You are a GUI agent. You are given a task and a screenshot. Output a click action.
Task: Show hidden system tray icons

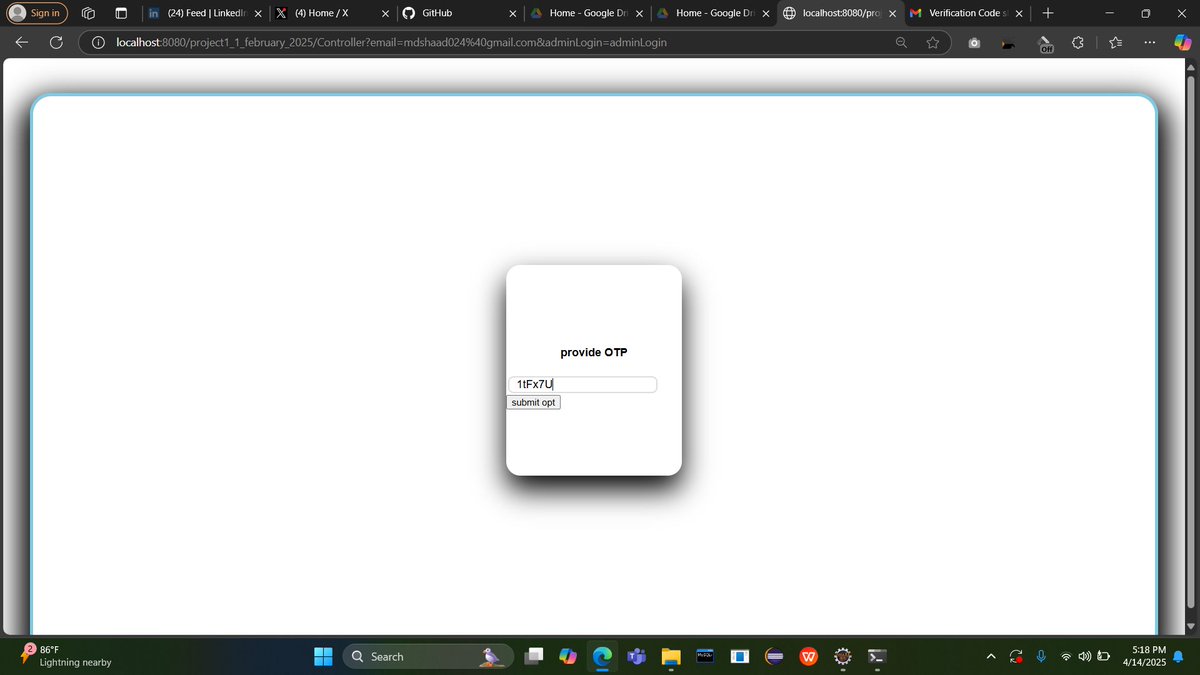991,656
